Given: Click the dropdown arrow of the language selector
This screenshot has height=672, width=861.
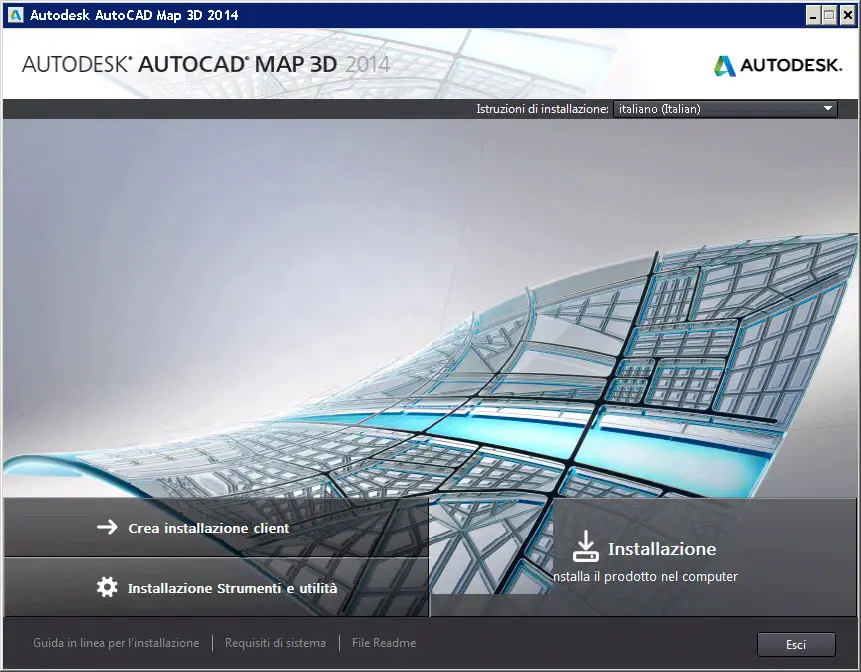Looking at the screenshot, I should 828,109.
